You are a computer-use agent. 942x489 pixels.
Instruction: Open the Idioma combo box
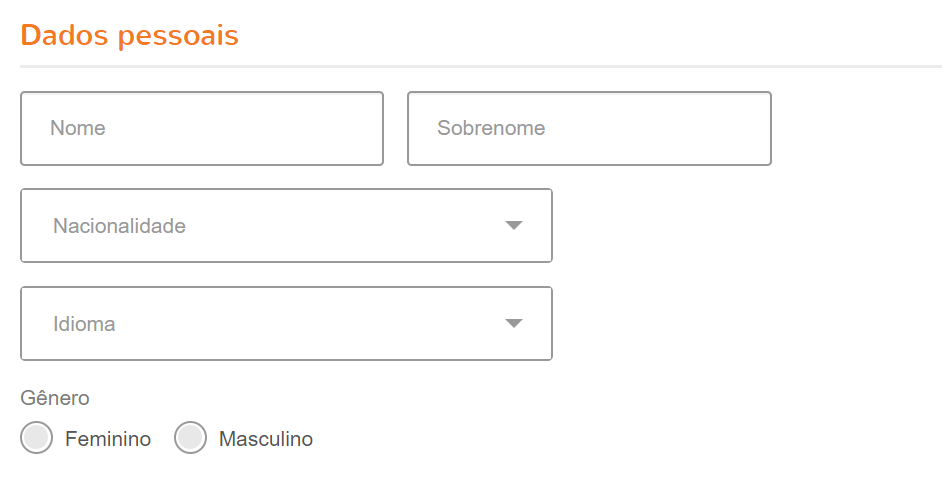286,324
